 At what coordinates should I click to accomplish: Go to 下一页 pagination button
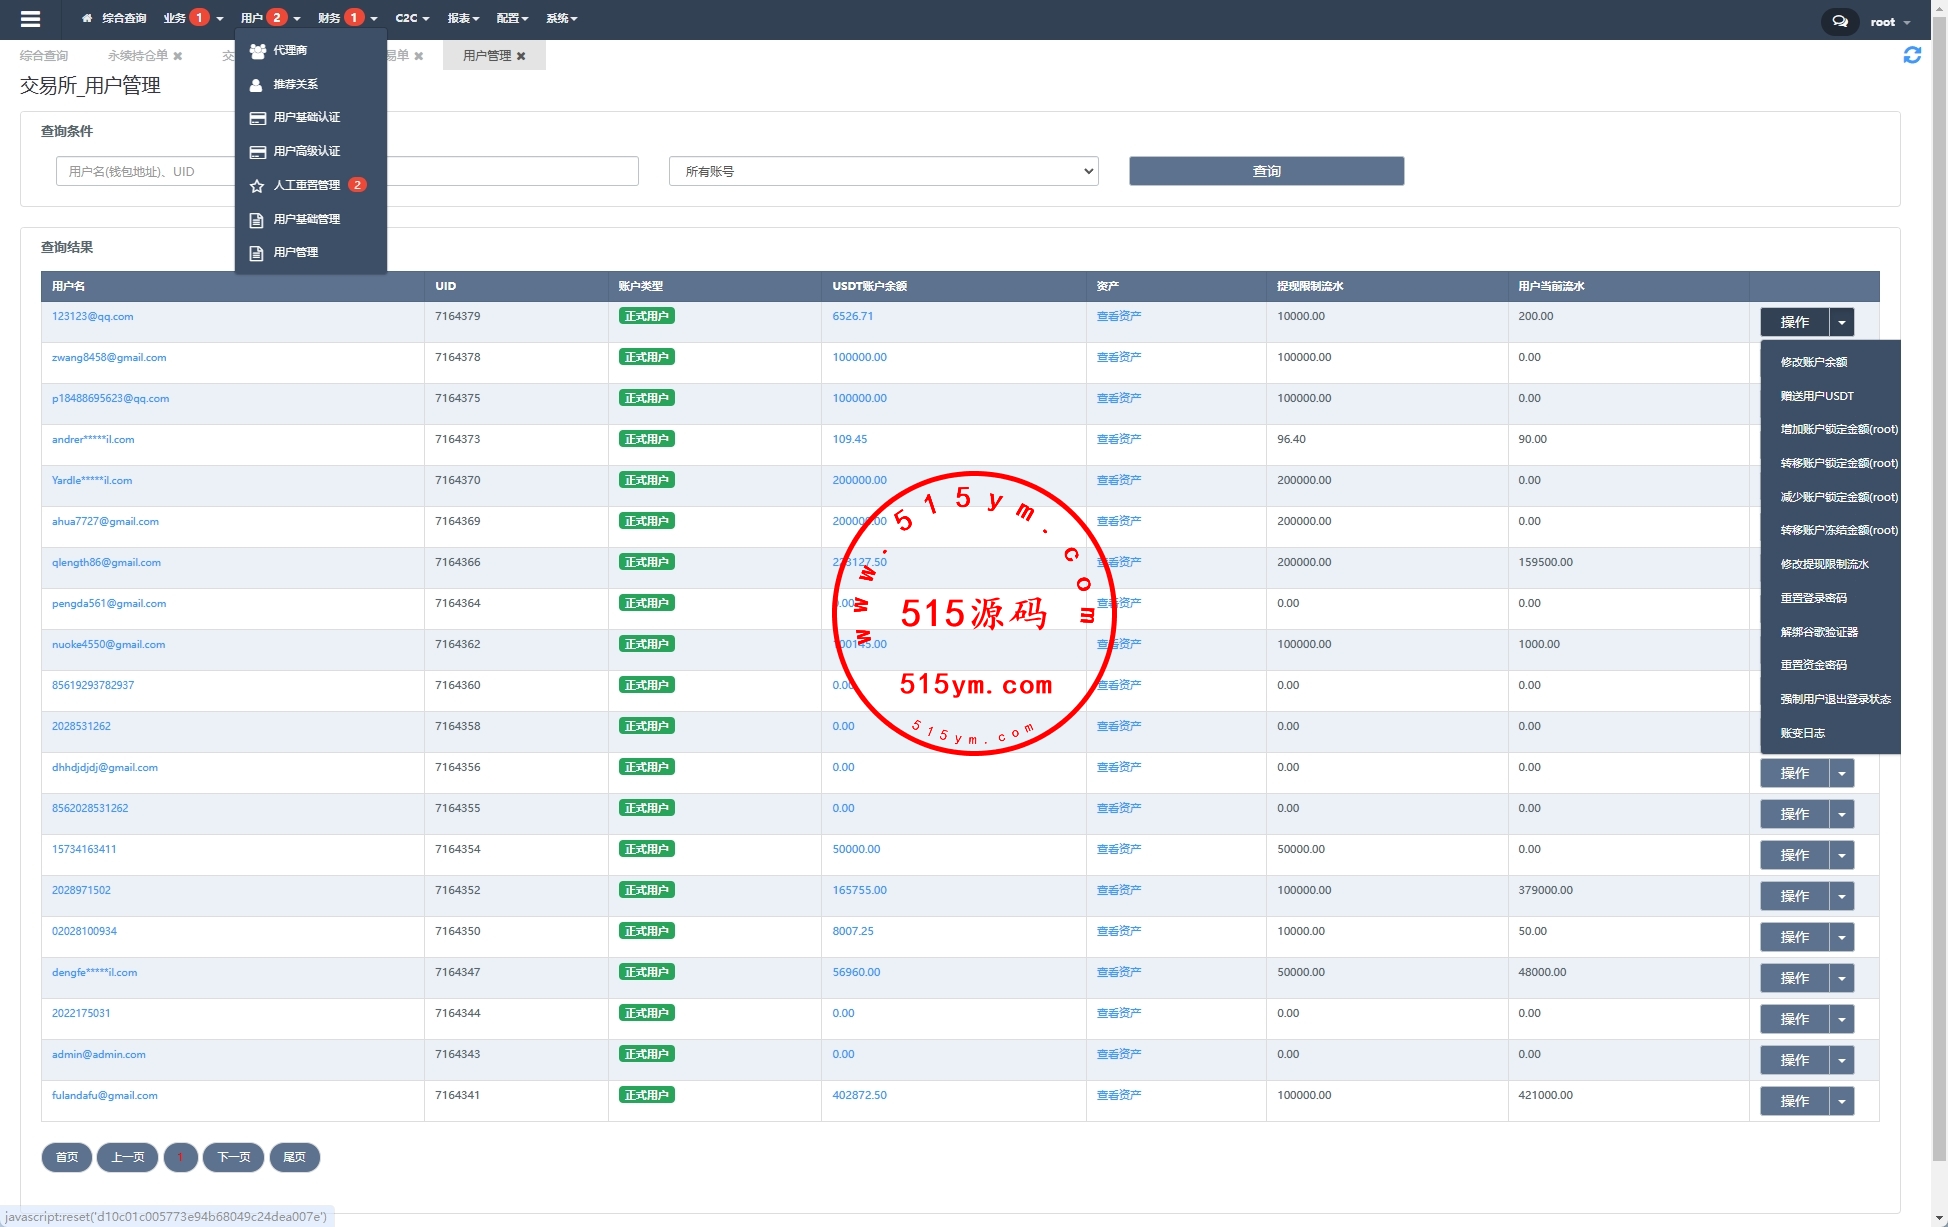233,1158
